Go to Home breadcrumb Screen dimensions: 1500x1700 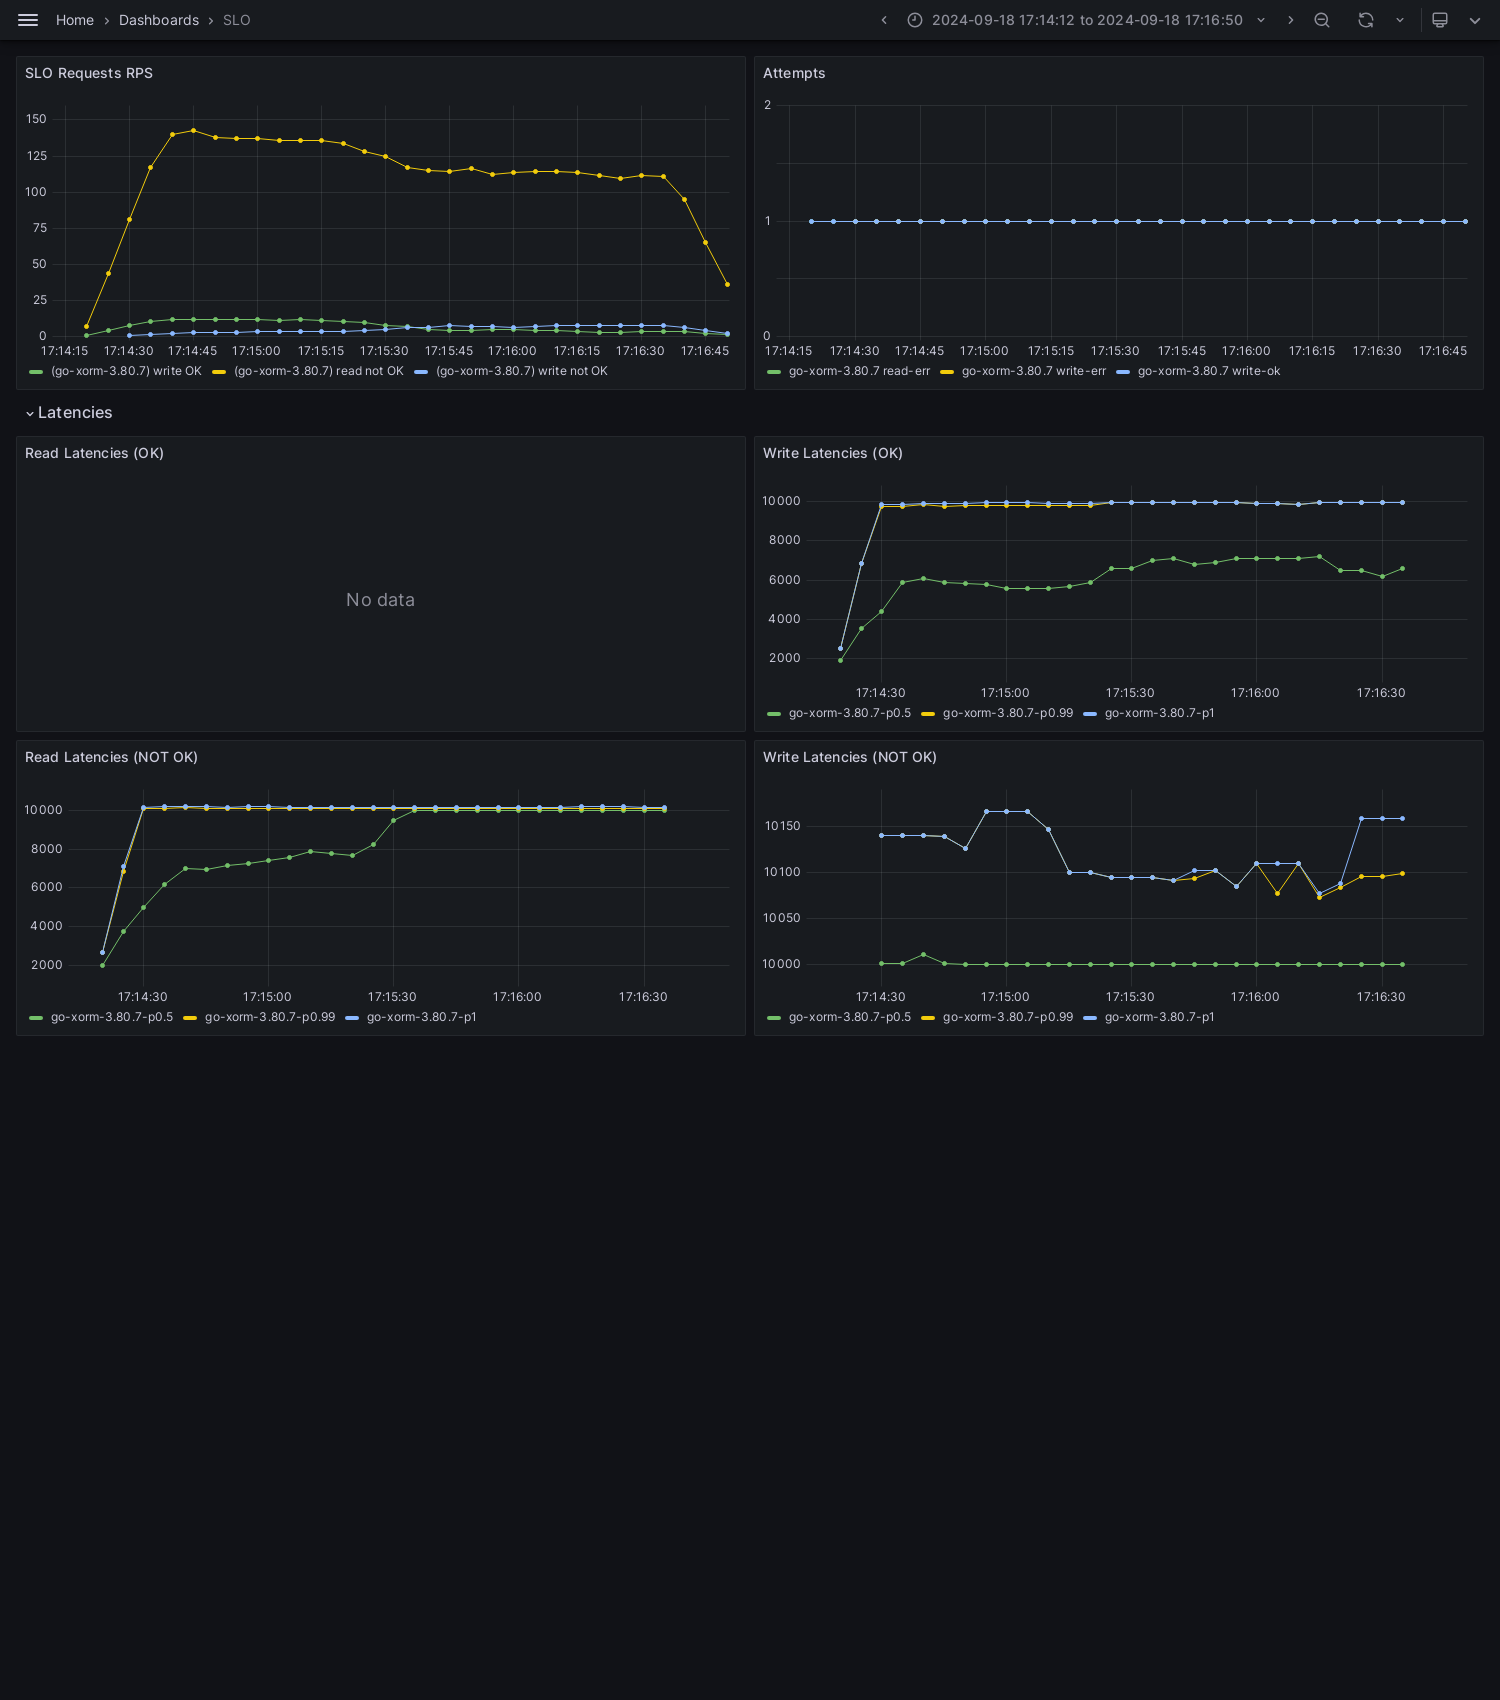[x=75, y=20]
